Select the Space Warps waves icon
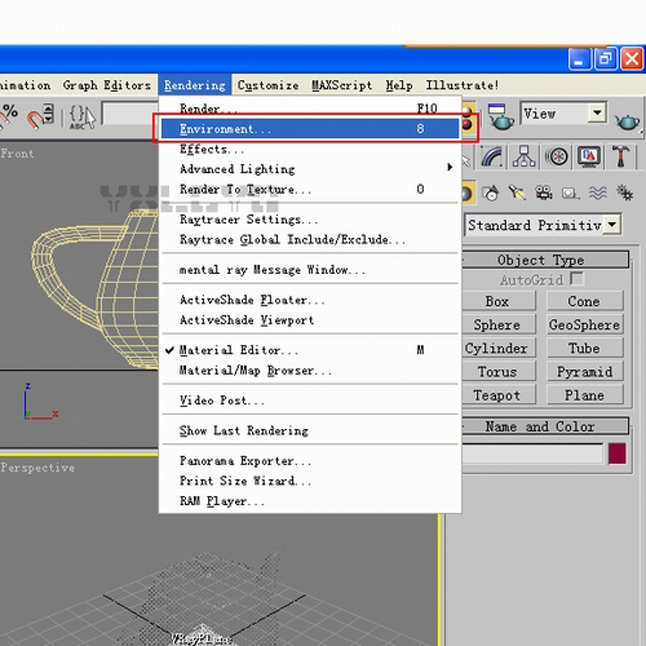646x646 pixels. coord(598,193)
